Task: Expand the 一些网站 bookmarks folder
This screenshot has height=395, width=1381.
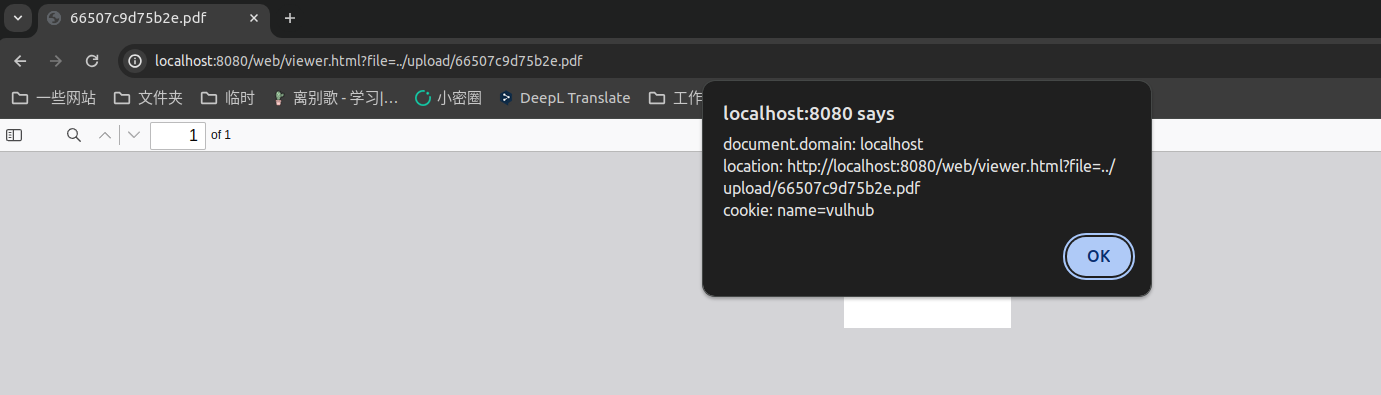Action: click(x=54, y=98)
